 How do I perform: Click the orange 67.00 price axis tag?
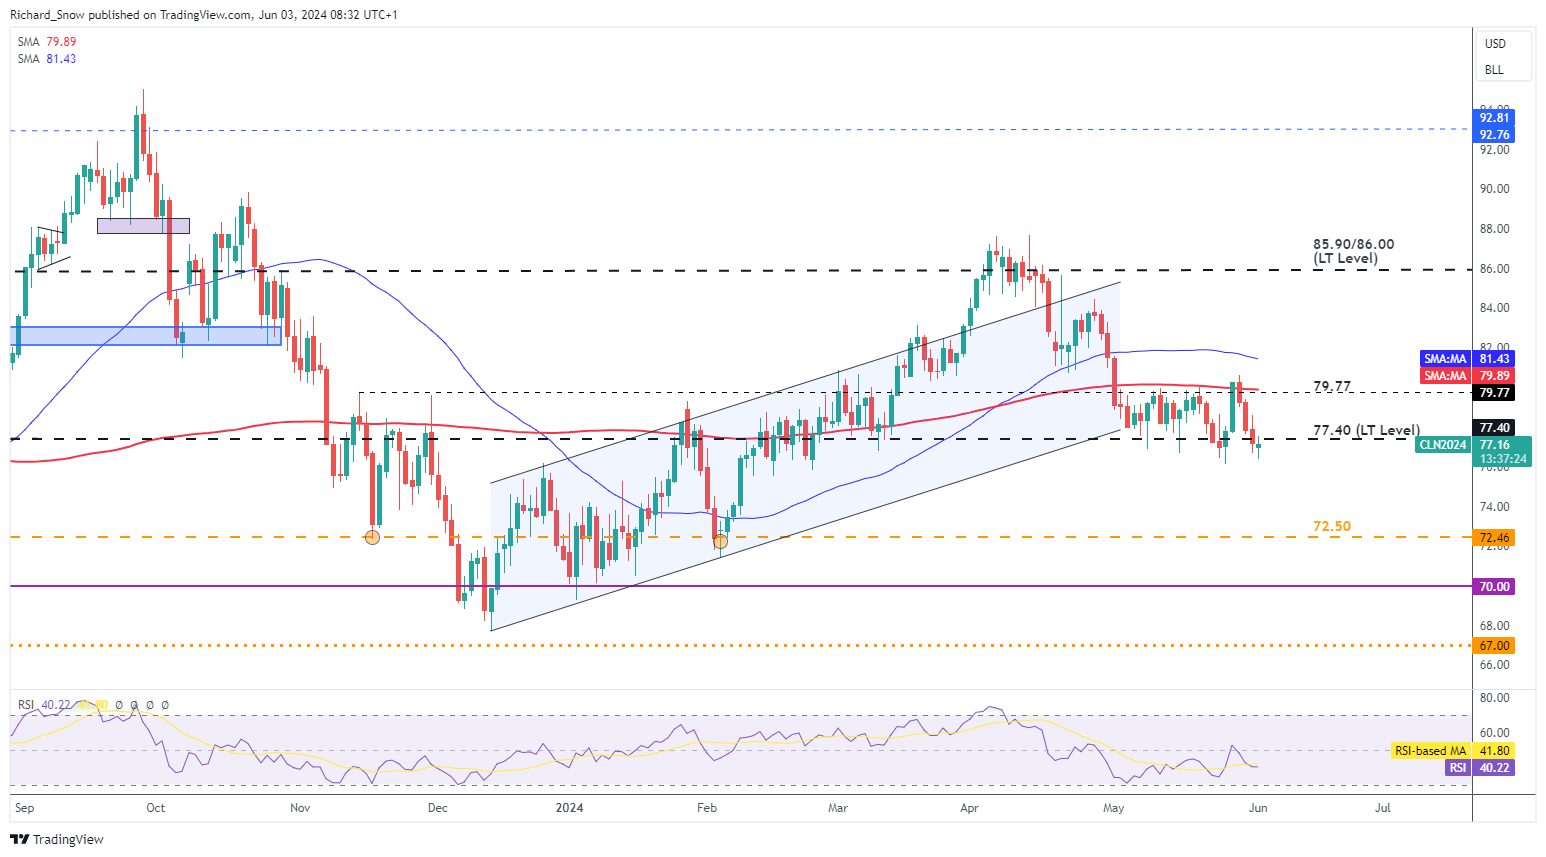pyautogui.click(x=1494, y=646)
